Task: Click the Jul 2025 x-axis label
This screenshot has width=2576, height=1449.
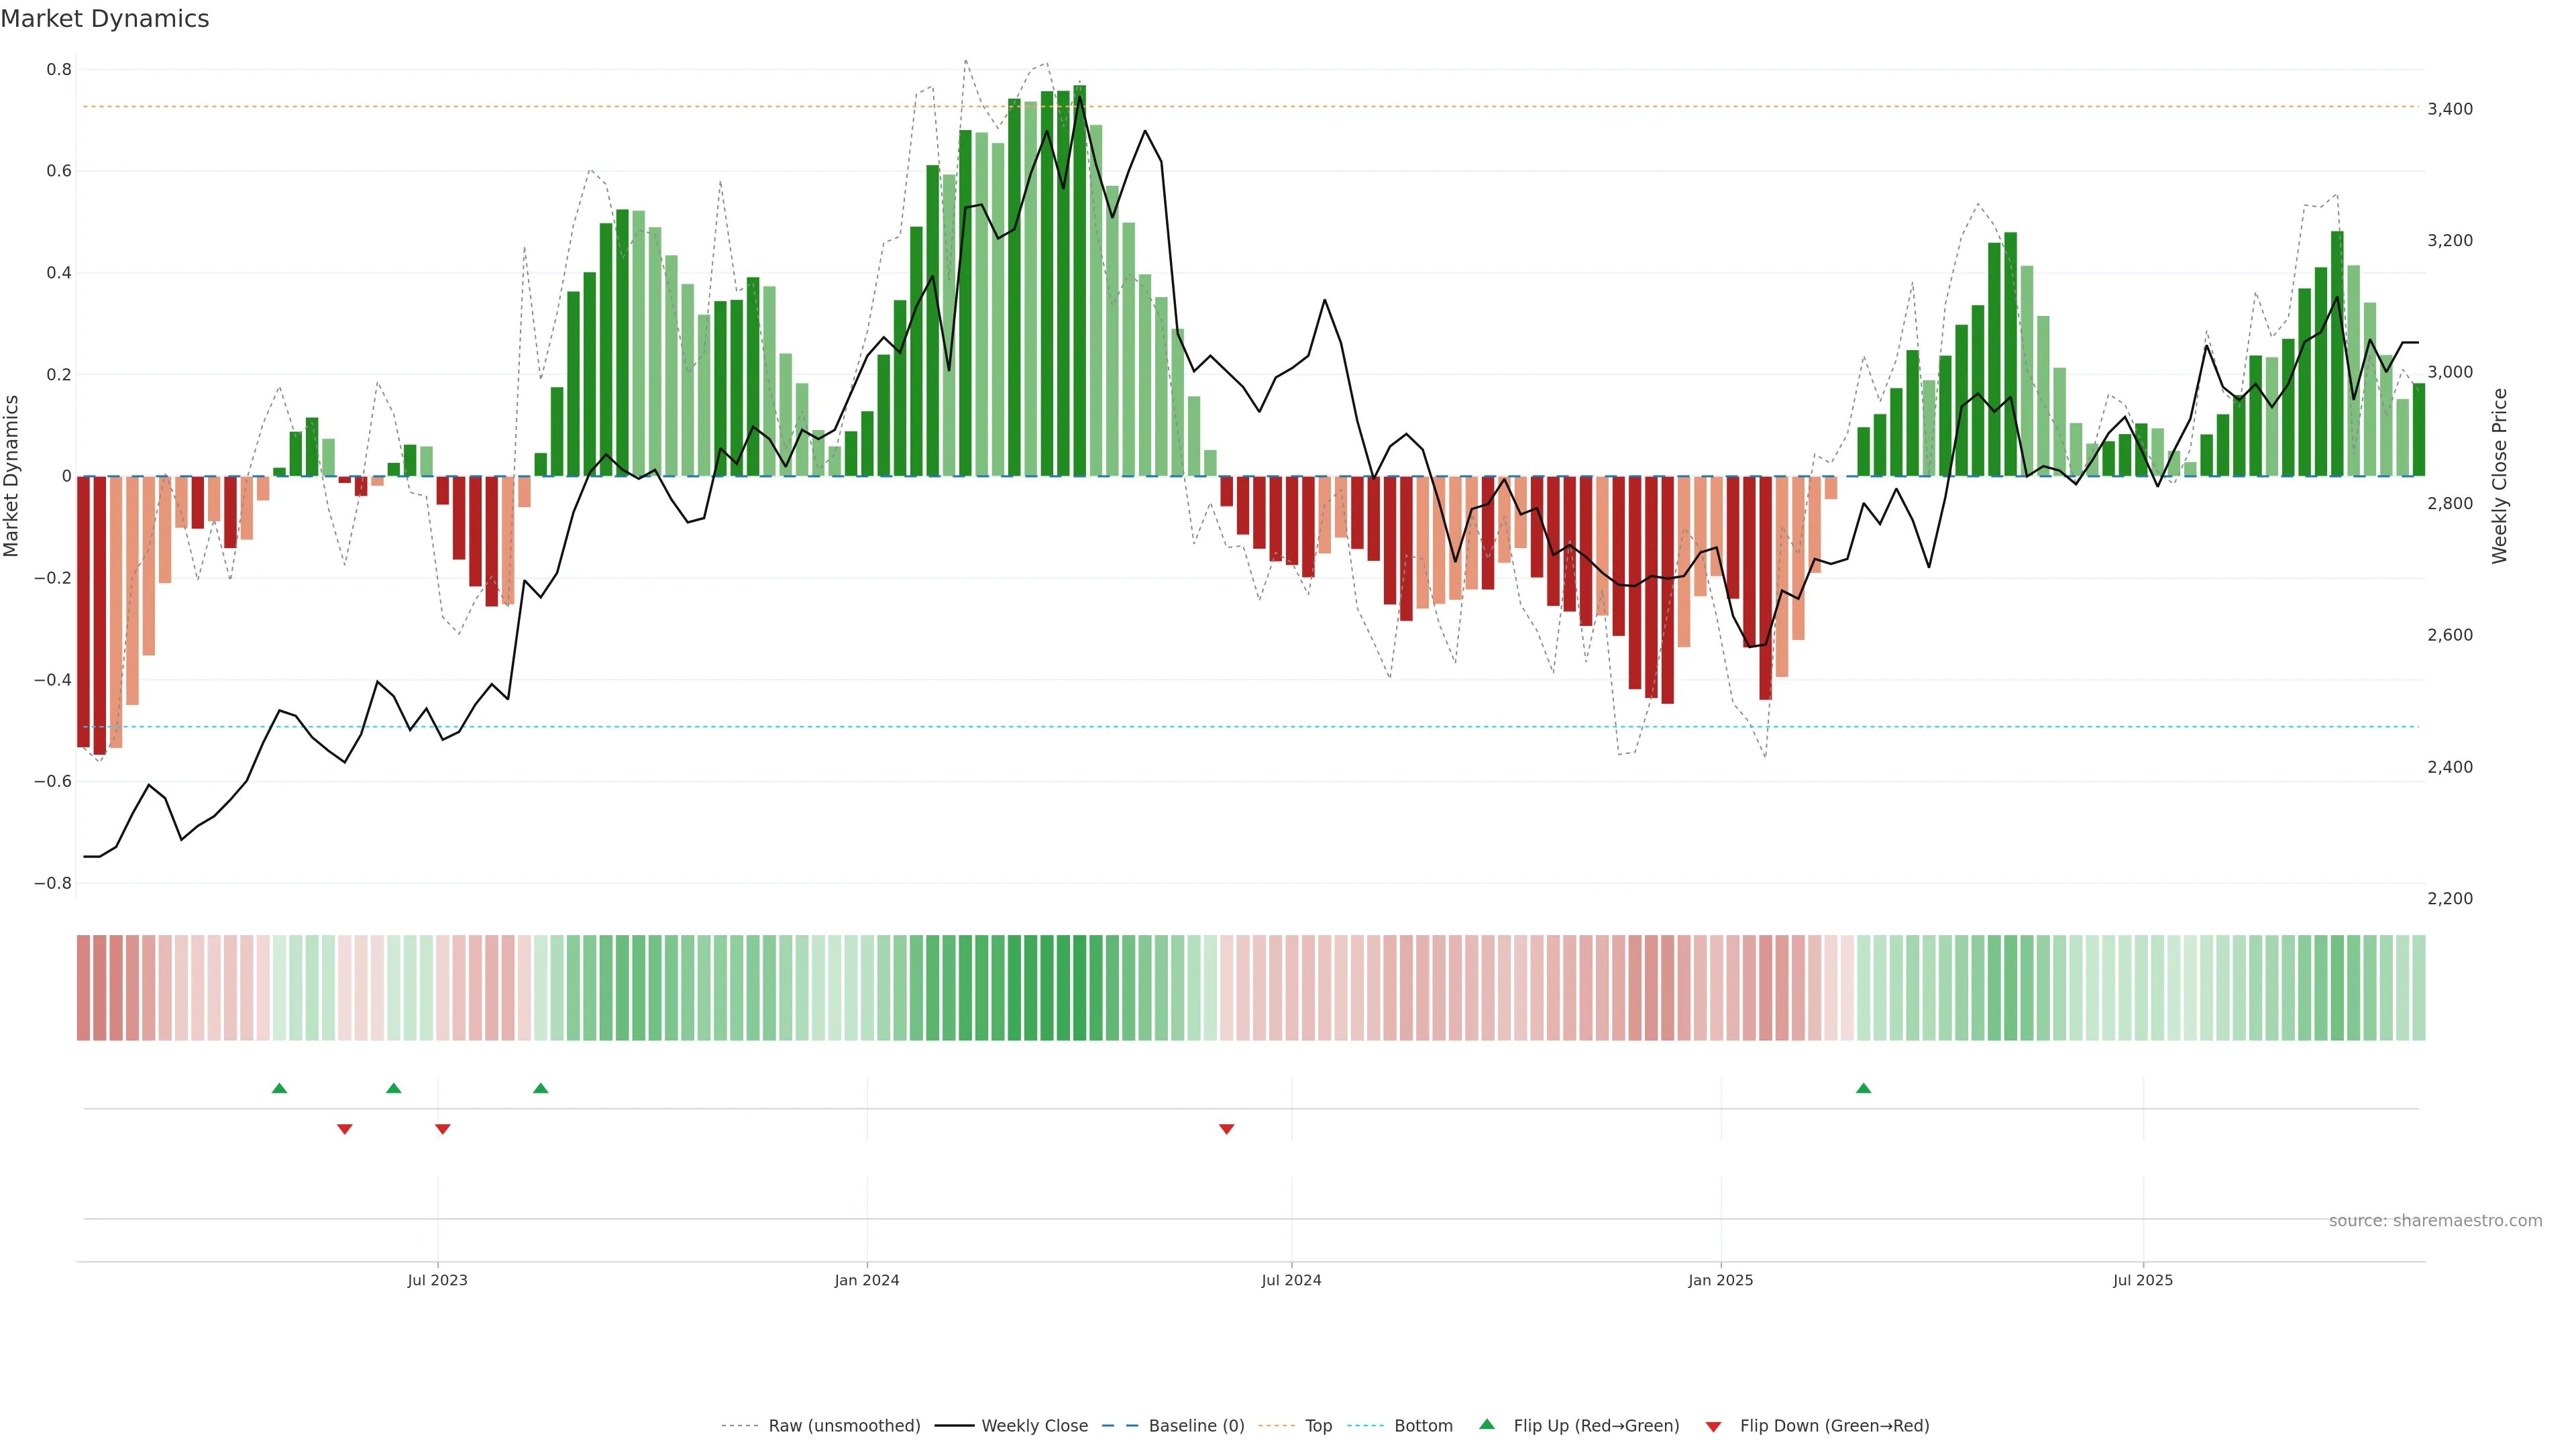Action: pyautogui.click(x=2142, y=1280)
